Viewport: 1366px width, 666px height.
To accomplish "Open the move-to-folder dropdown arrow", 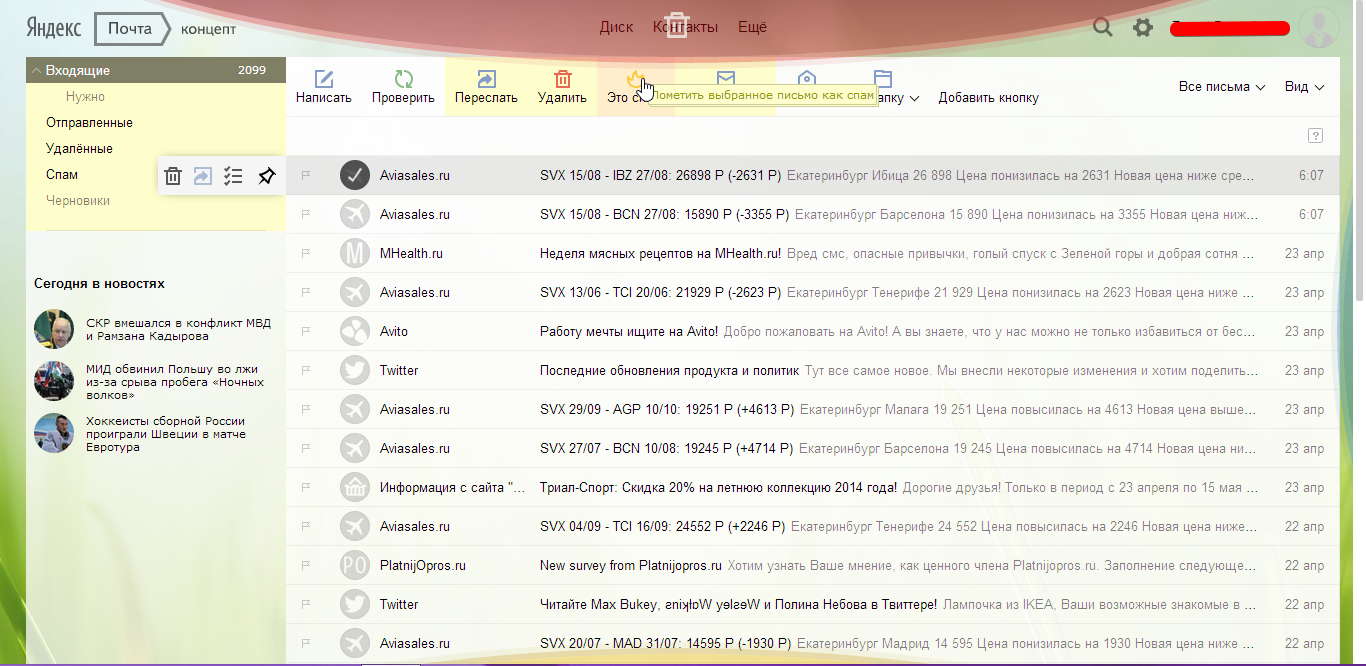I will pyautogui.click(x=915, y=98).
